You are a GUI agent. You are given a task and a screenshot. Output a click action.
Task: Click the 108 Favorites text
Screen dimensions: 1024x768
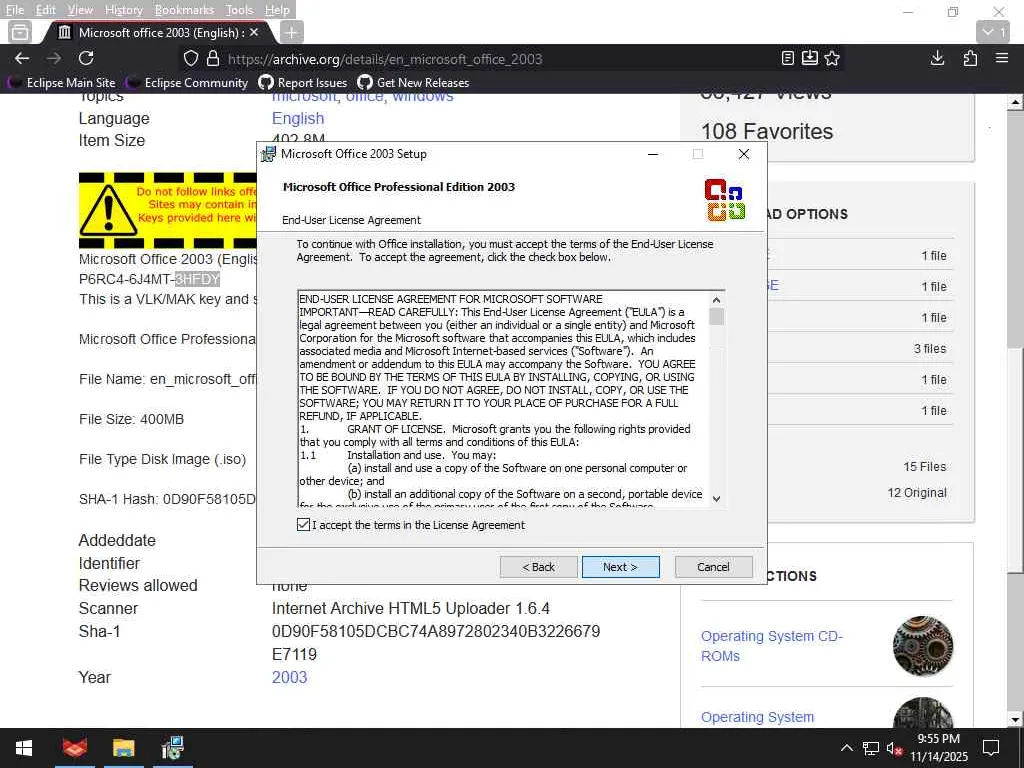tap(767, 131)
